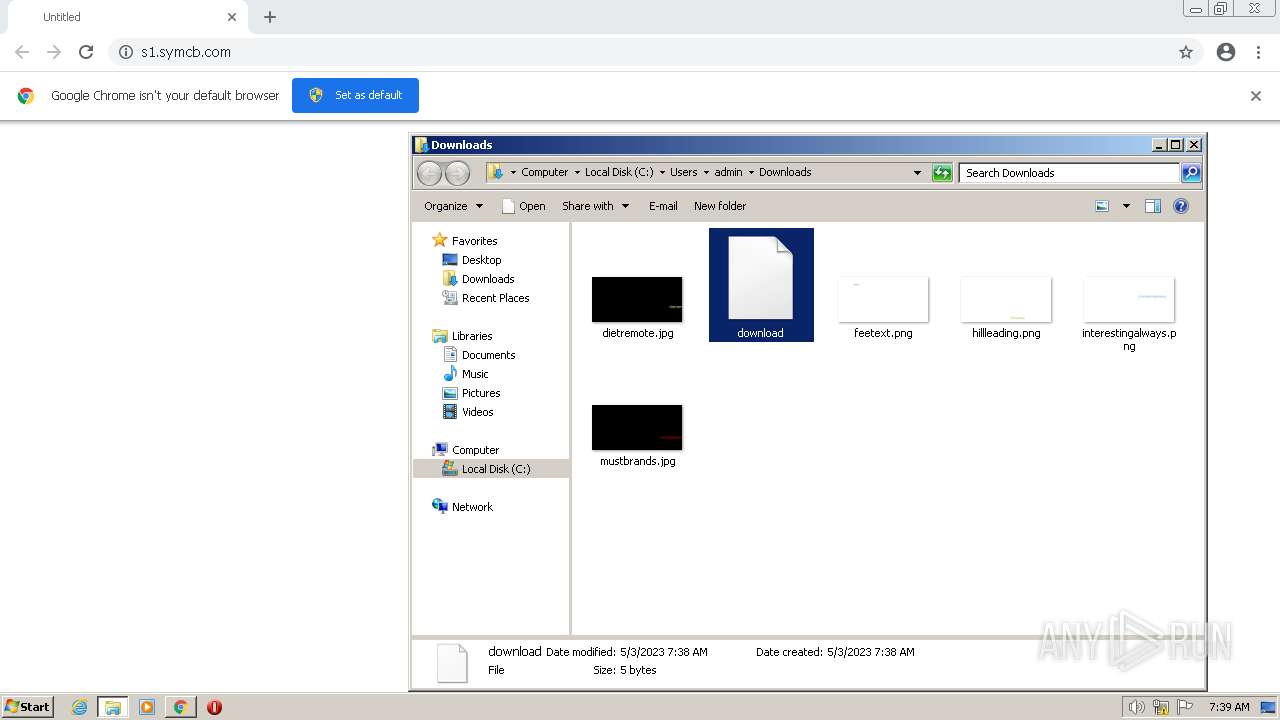1280x720 pixels.
Task: Click the Chrome forward navigation arrow
Action: pyautogui.click(x=54, y=52)
